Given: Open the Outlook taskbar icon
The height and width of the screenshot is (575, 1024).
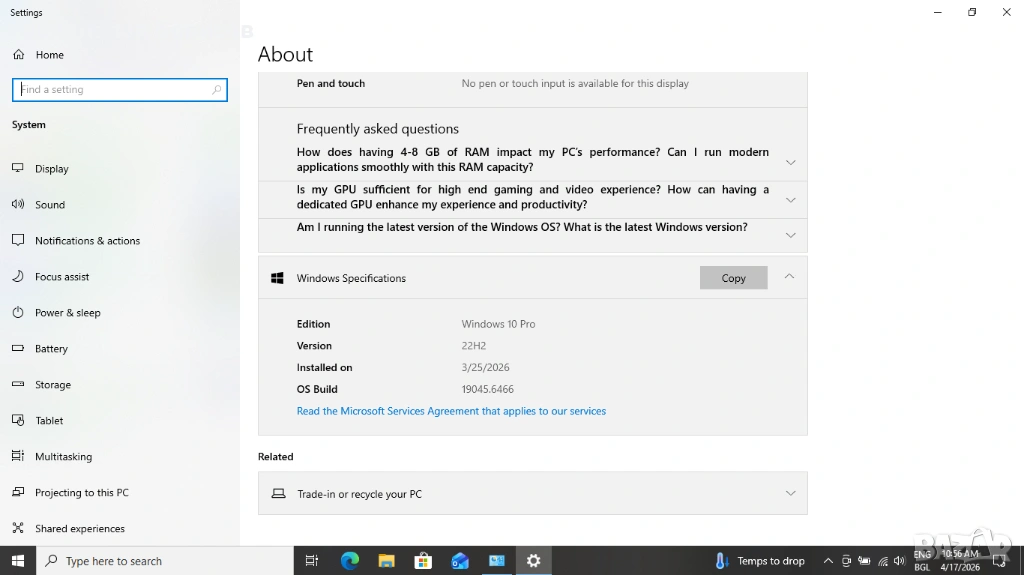Looking at the screenshot, I should [460, 561].
